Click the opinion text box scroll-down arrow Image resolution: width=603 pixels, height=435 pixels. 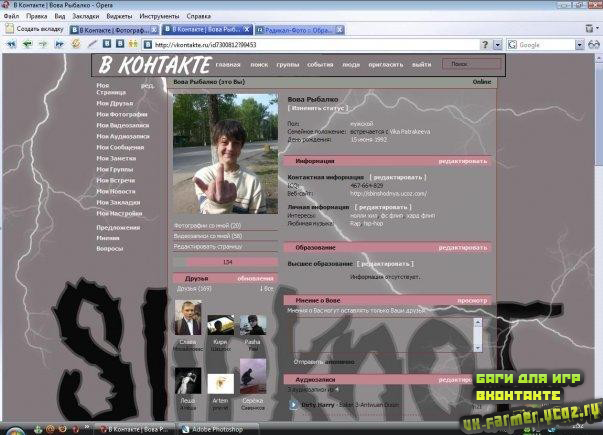[478, 348]
